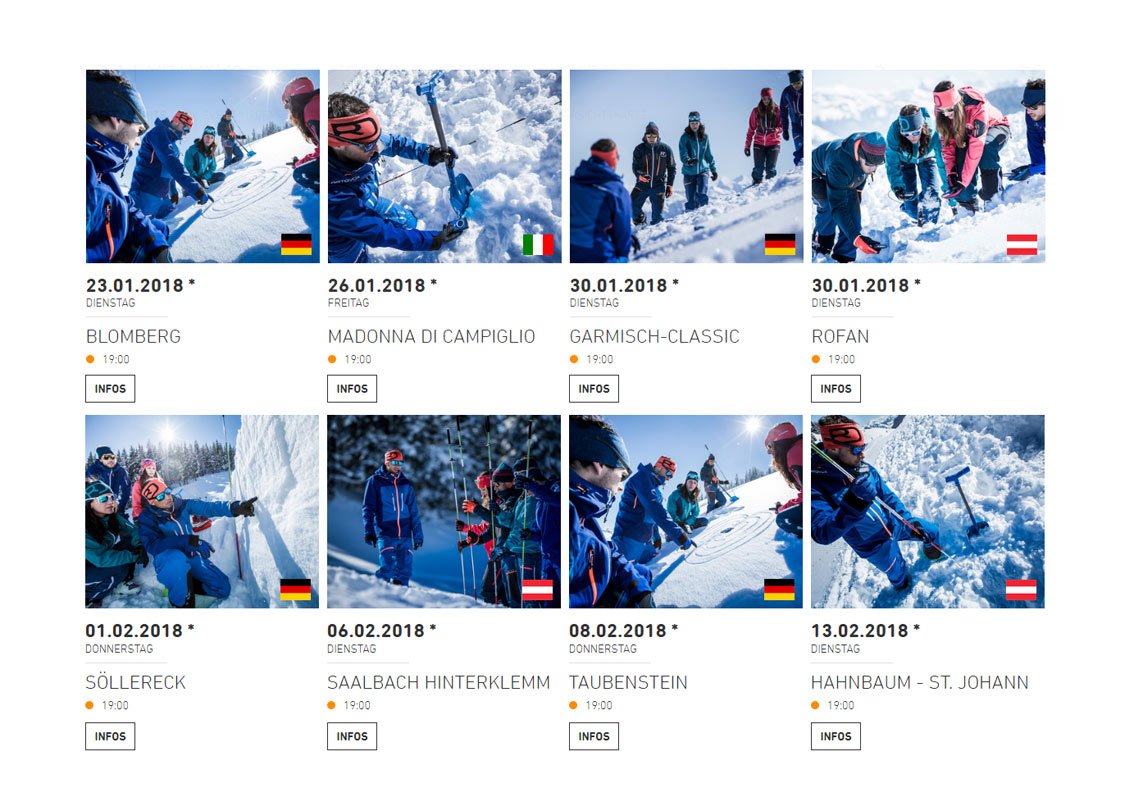This screenshot has width=1134, height=797.
Task: Click the Austrian flag on Saalbach Hinterklemm photo
Action: coord(537,590)
